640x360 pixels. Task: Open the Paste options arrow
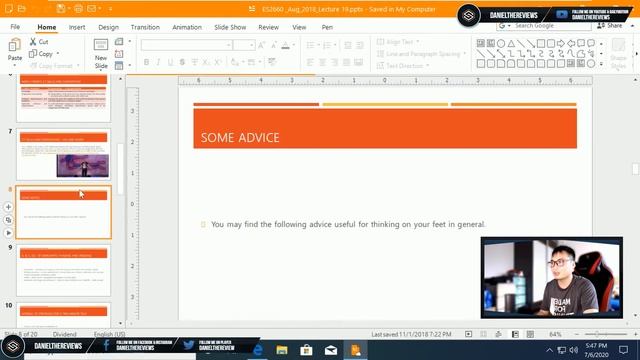[x=15, y=65]
